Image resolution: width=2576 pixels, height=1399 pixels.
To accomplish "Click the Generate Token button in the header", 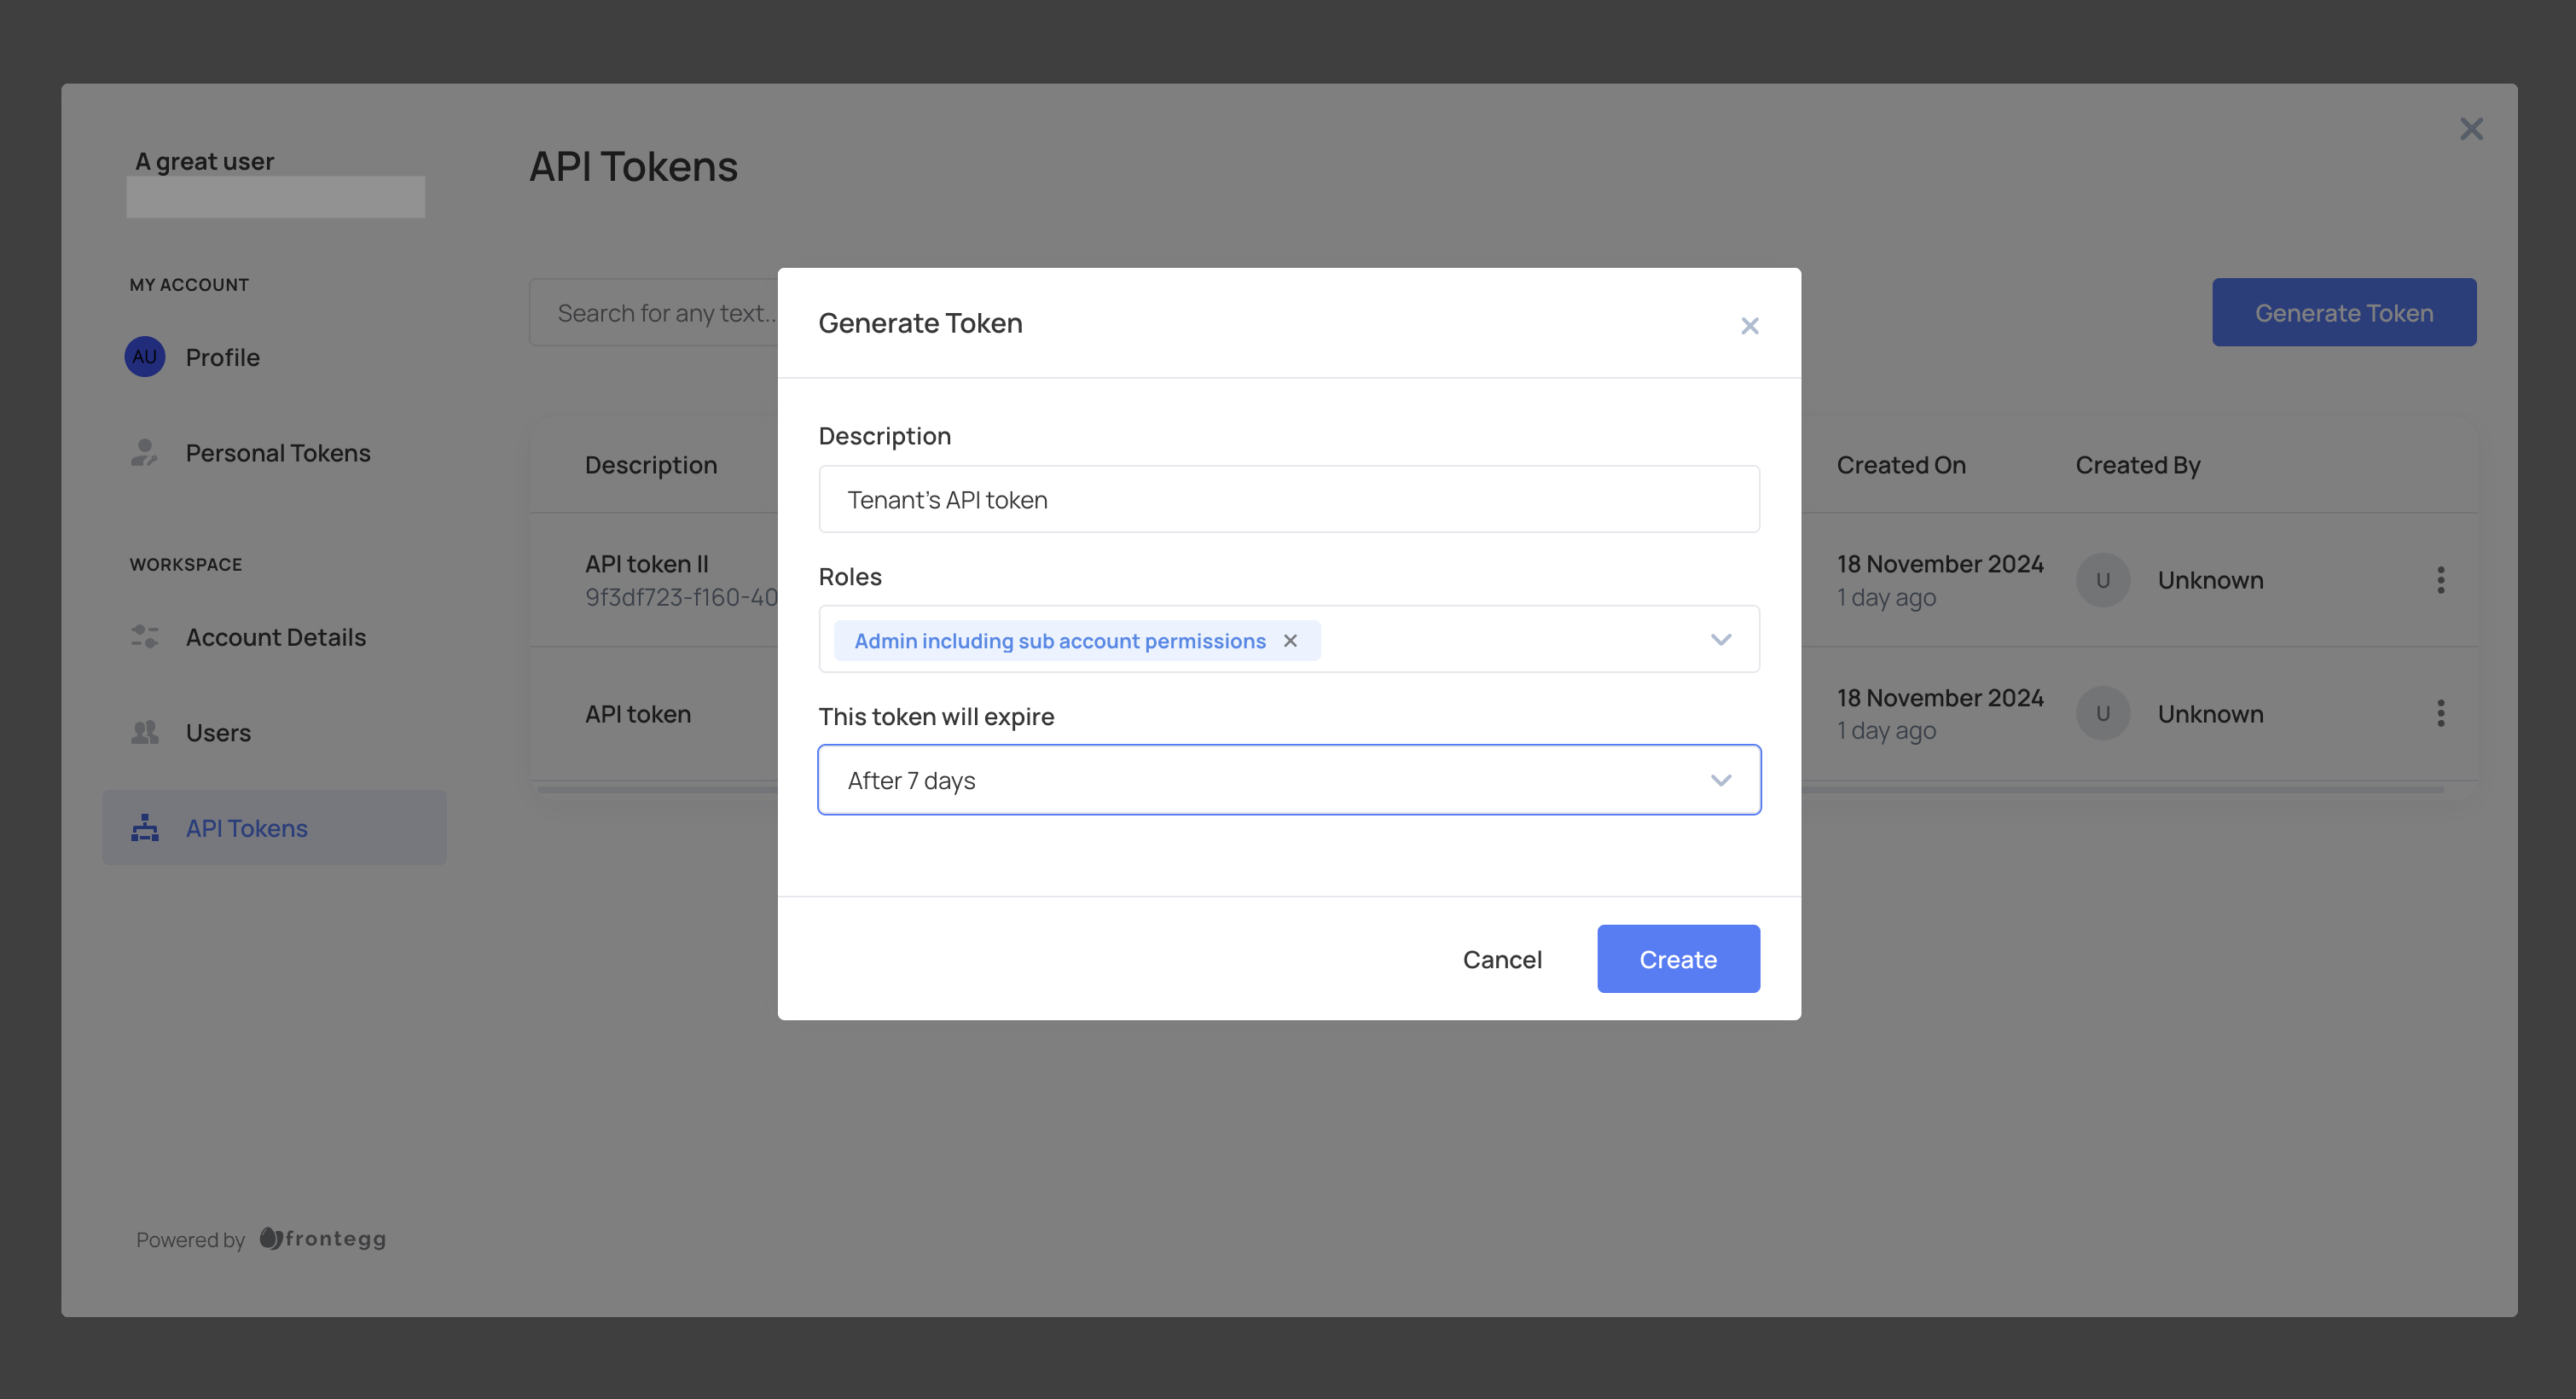I will coord(2343,313).
